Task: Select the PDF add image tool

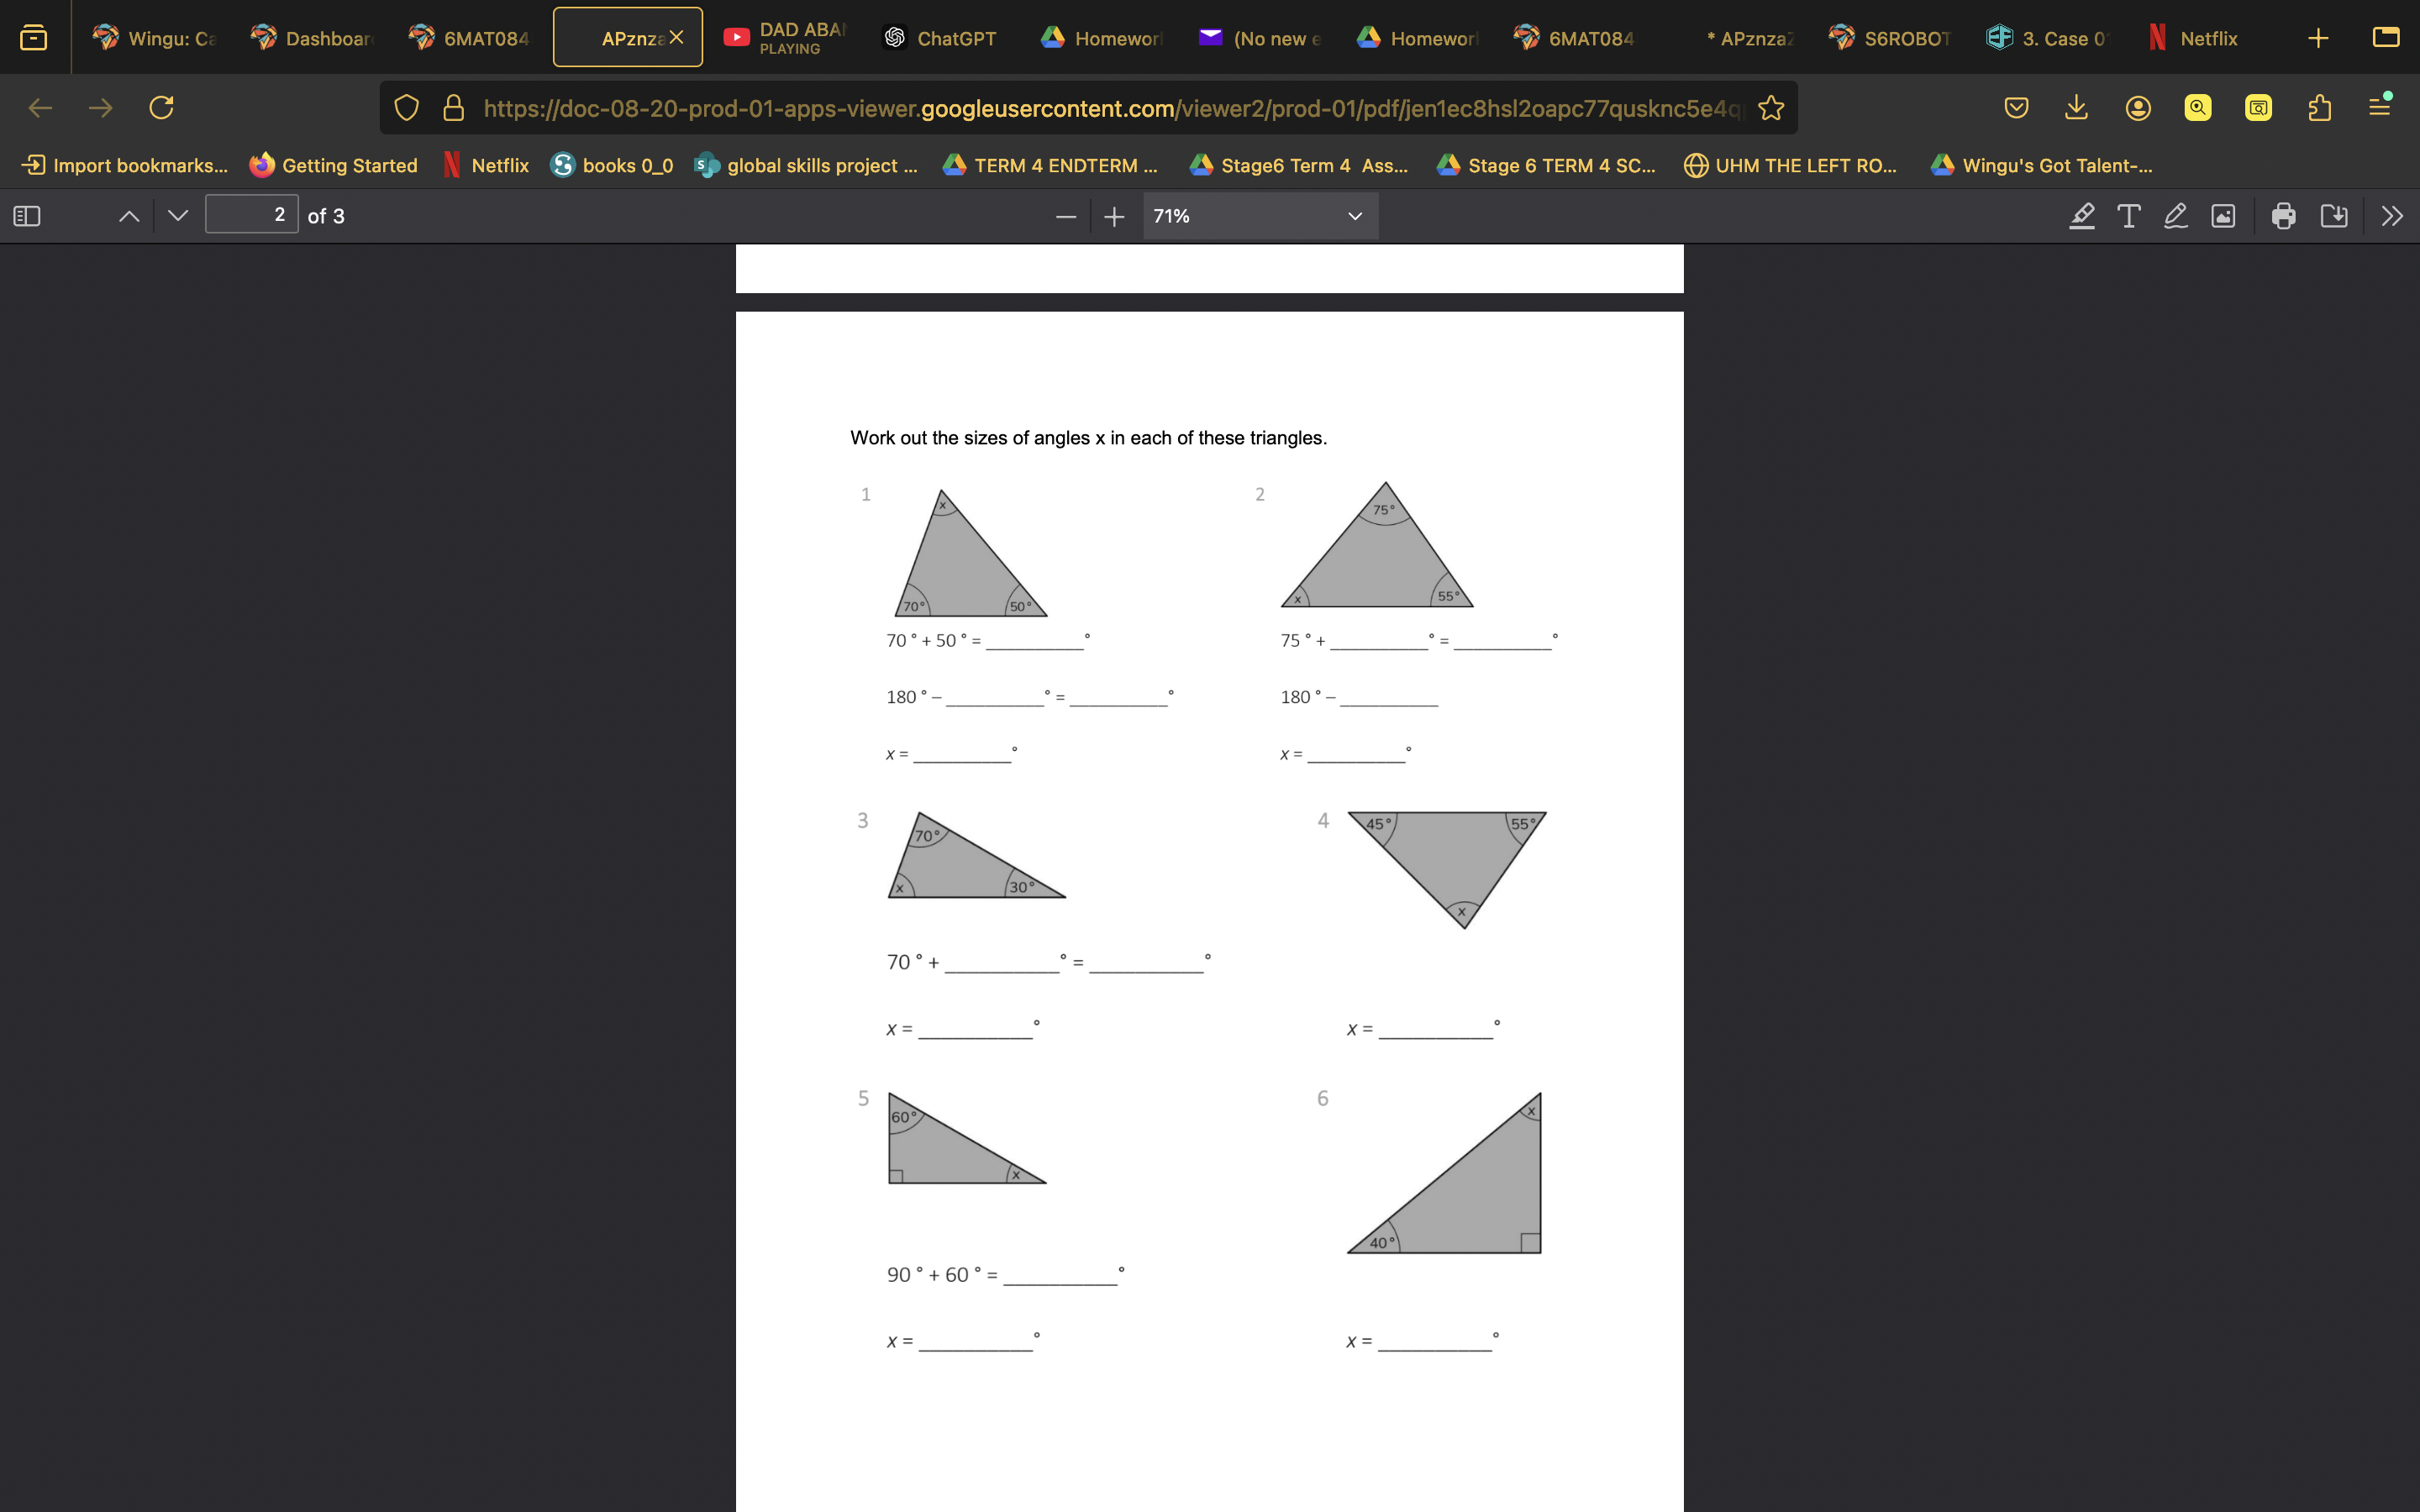Action: [x=2223, y=216]
